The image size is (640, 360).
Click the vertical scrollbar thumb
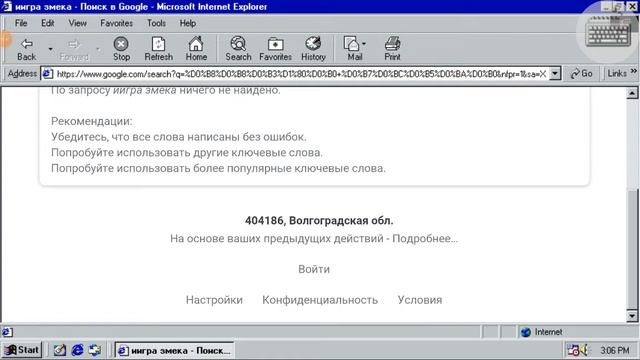[632, 249]
